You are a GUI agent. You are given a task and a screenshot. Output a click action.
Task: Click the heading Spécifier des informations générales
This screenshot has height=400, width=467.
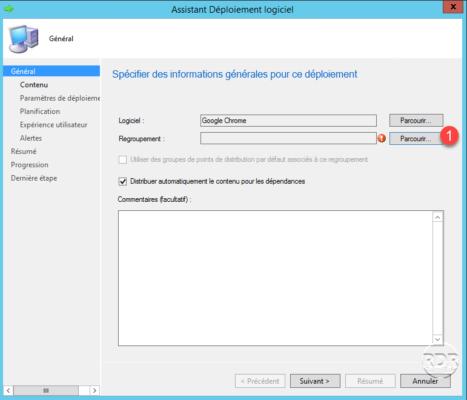(x=235, y=74)
